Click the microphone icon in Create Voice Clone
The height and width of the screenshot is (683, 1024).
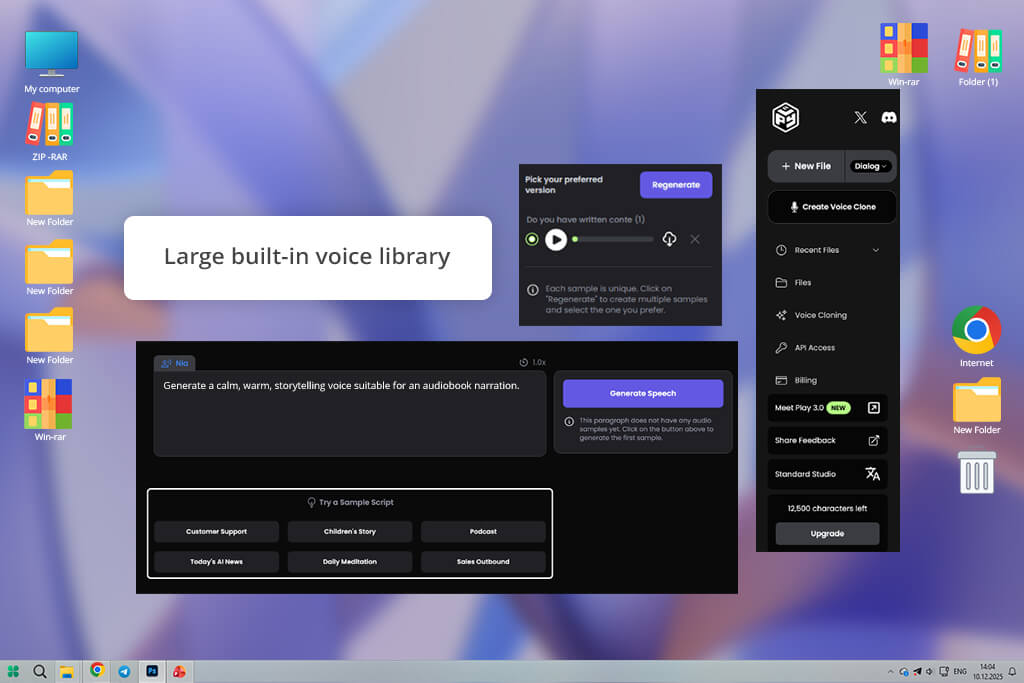[x=794, y=206]
